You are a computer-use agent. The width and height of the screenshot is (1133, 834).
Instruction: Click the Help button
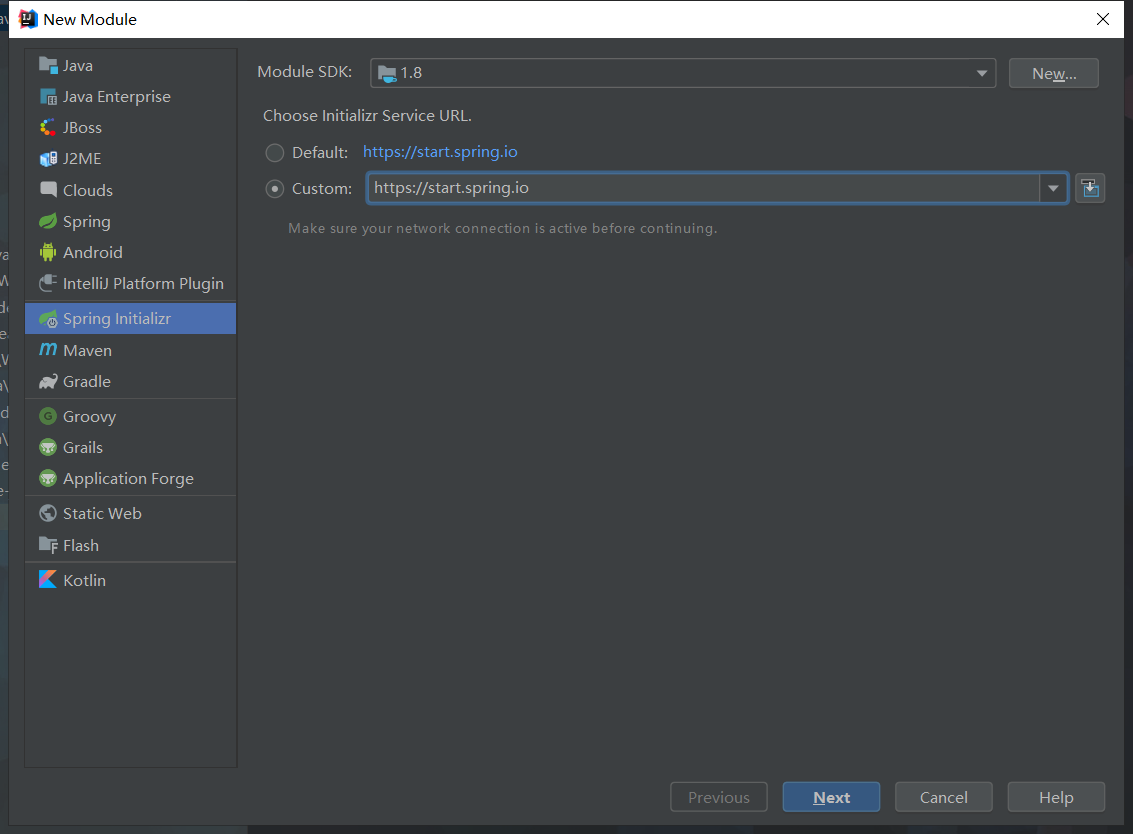[x=1056, y=797]
